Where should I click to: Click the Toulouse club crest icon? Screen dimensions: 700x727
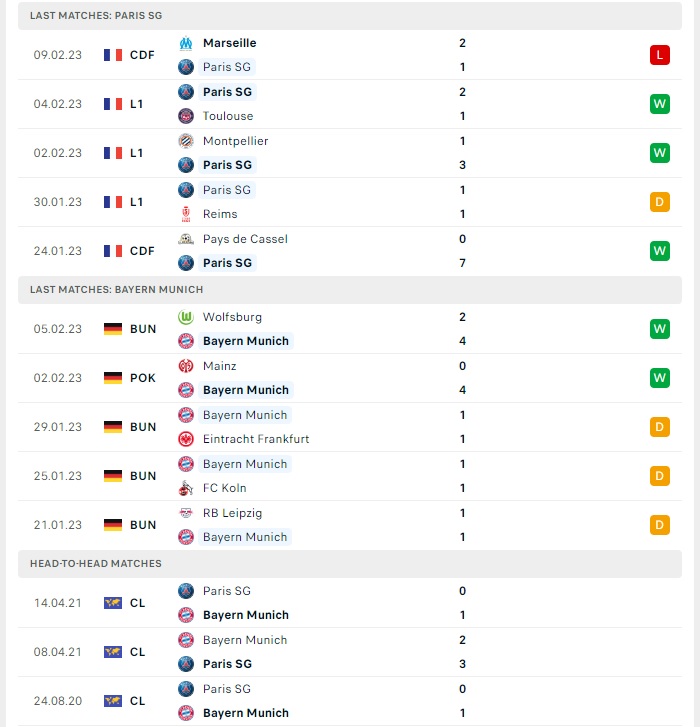tap(186, 116)
